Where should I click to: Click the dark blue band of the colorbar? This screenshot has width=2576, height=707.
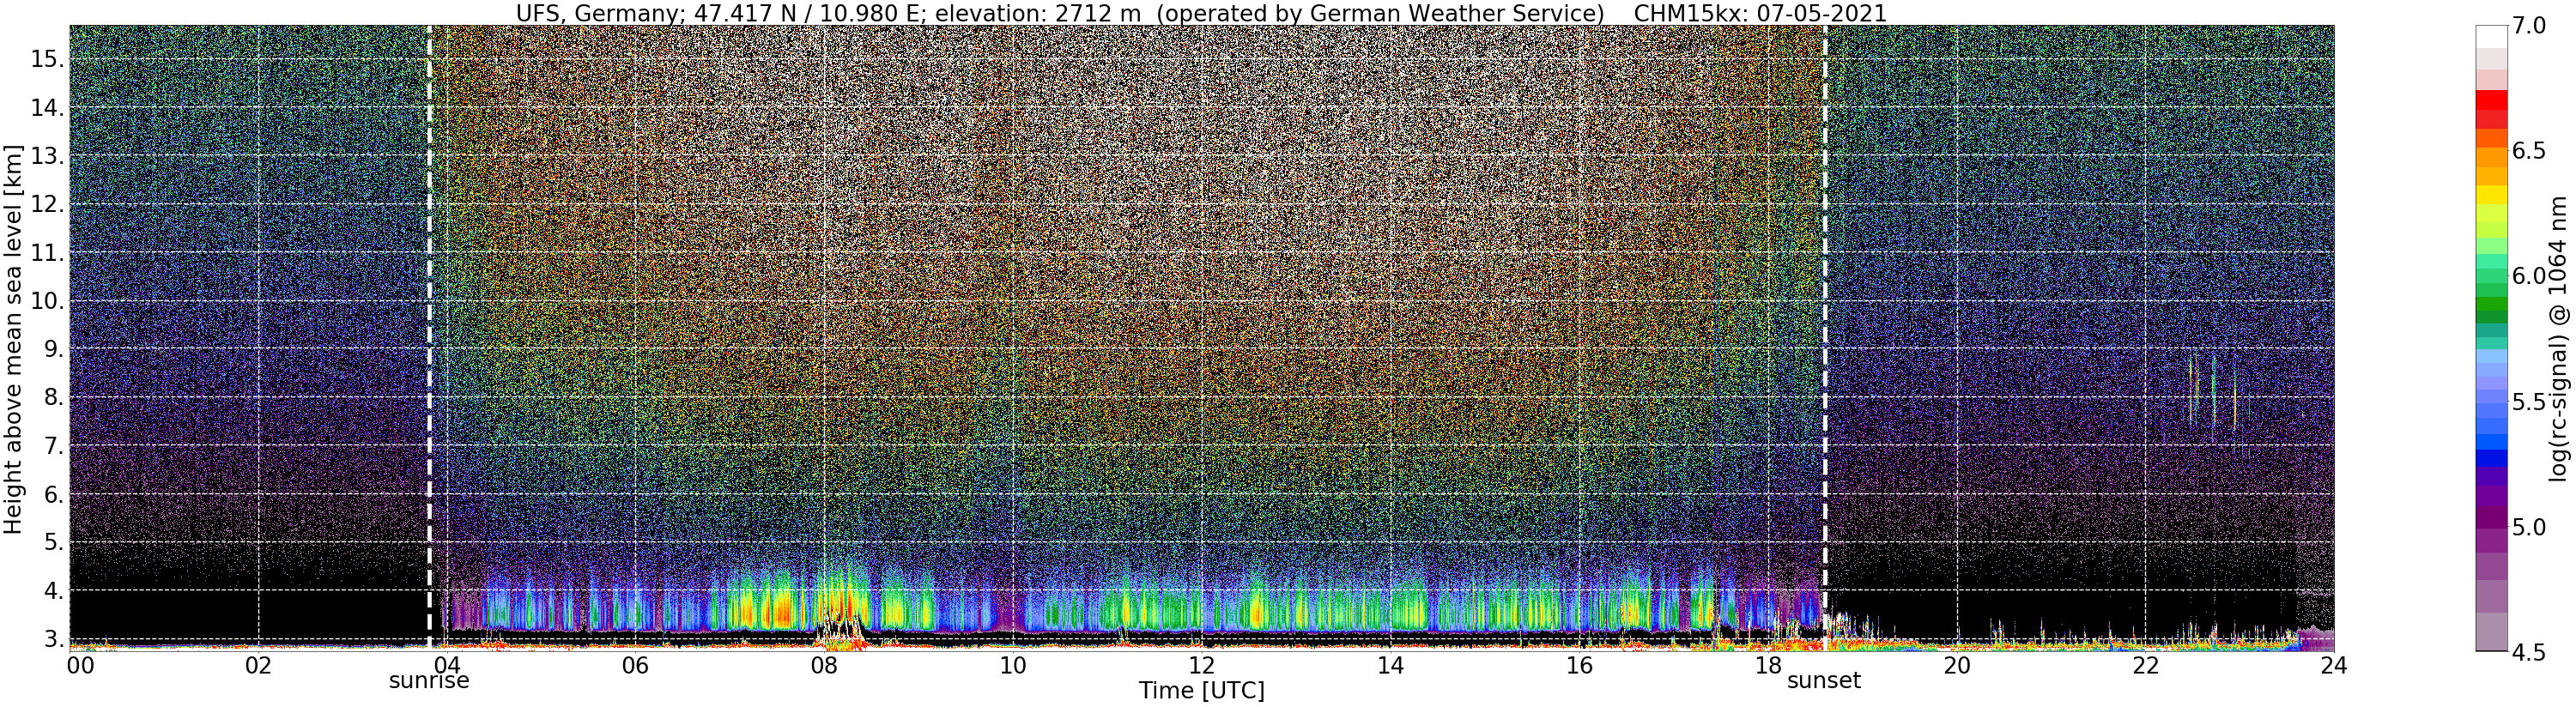2490,459
